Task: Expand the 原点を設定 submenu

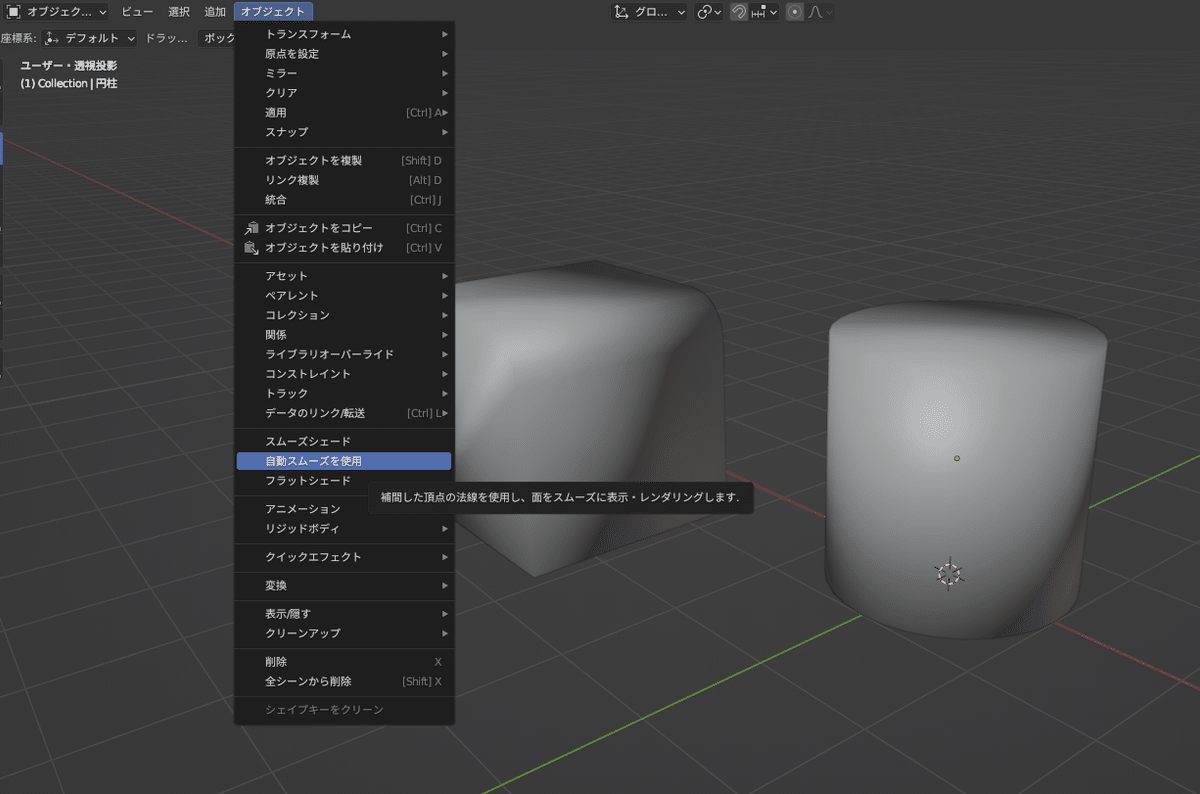Action: tap(344, 54)
